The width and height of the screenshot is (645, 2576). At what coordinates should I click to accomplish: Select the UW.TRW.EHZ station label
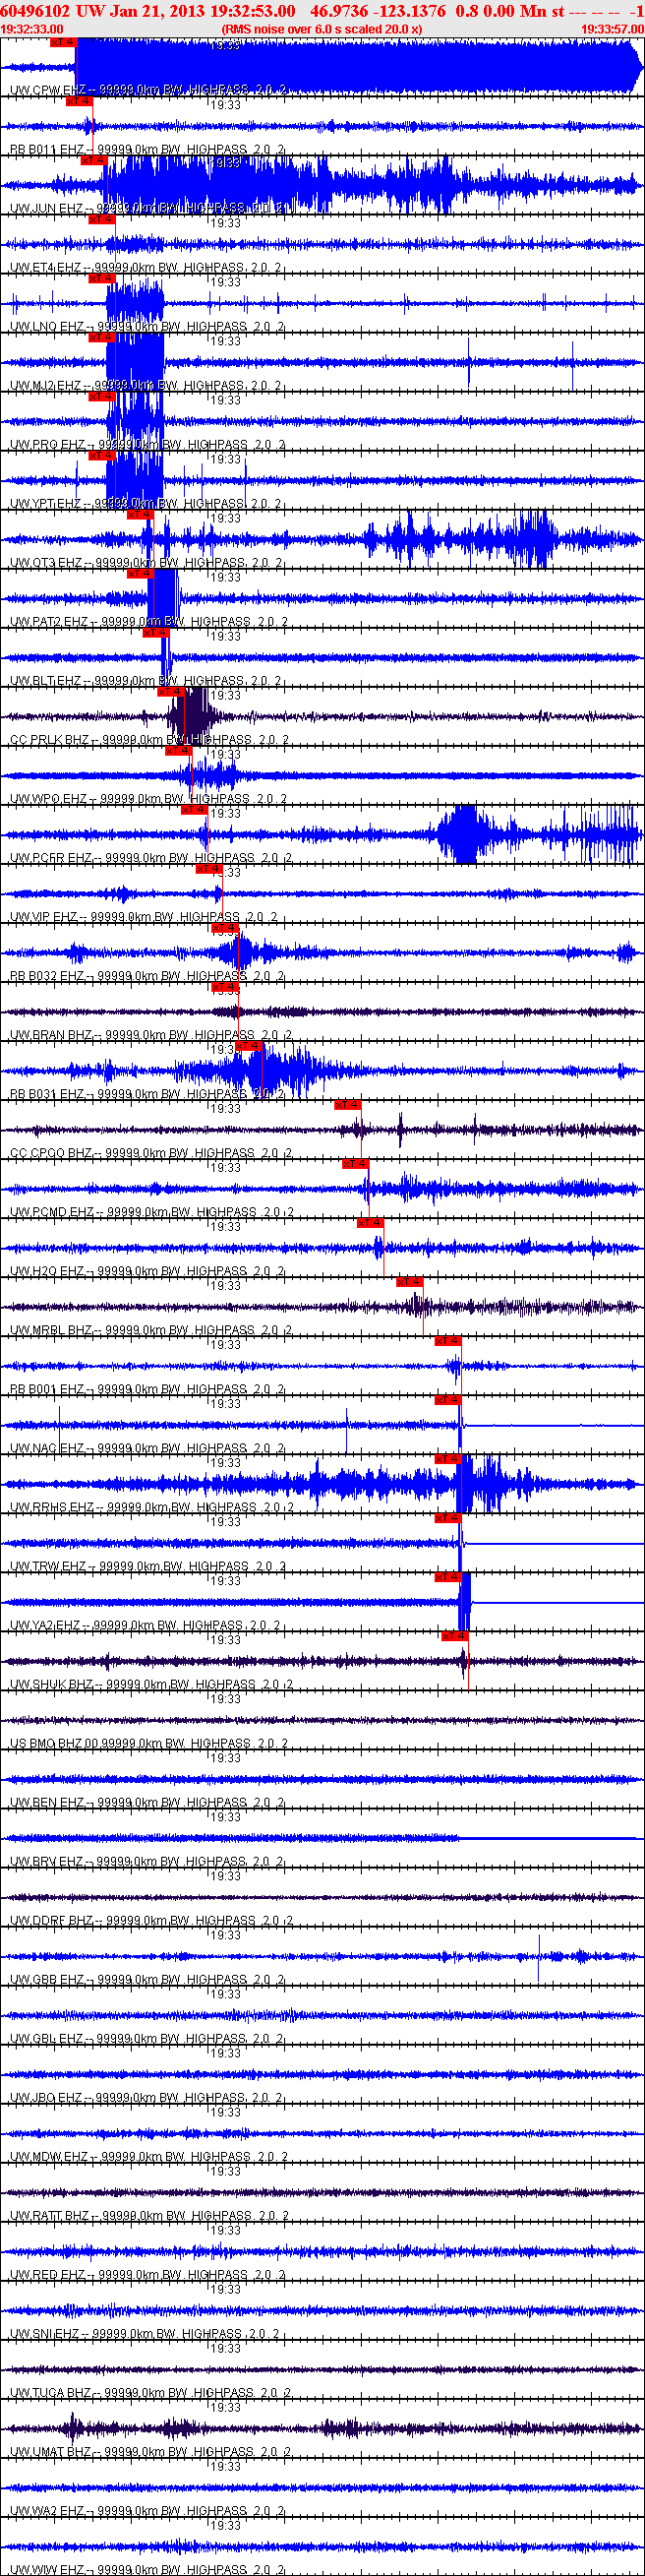48,1565
